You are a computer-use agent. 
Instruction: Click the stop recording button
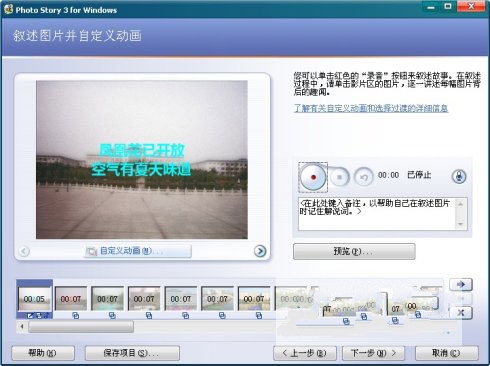(340, 177)
